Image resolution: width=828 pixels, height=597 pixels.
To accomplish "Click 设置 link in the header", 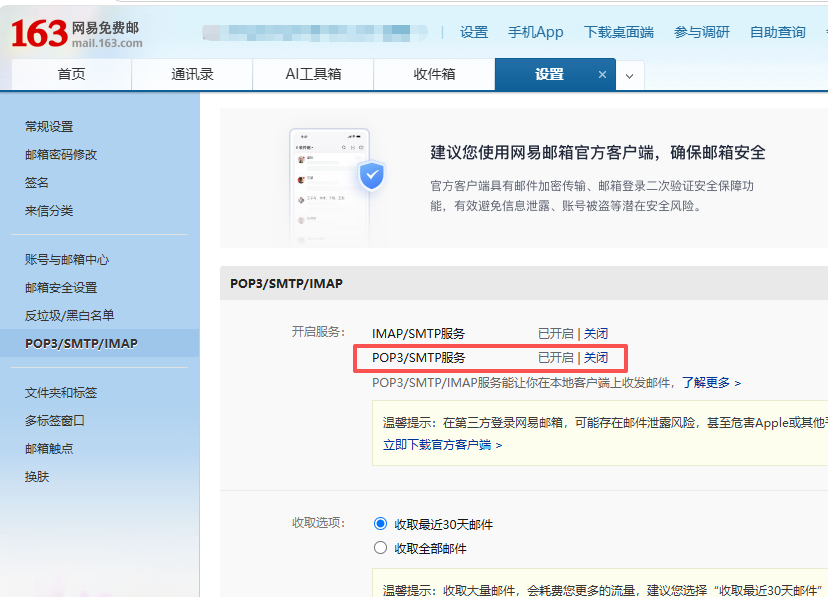I will pyautogui.click(x=474, y=33).
